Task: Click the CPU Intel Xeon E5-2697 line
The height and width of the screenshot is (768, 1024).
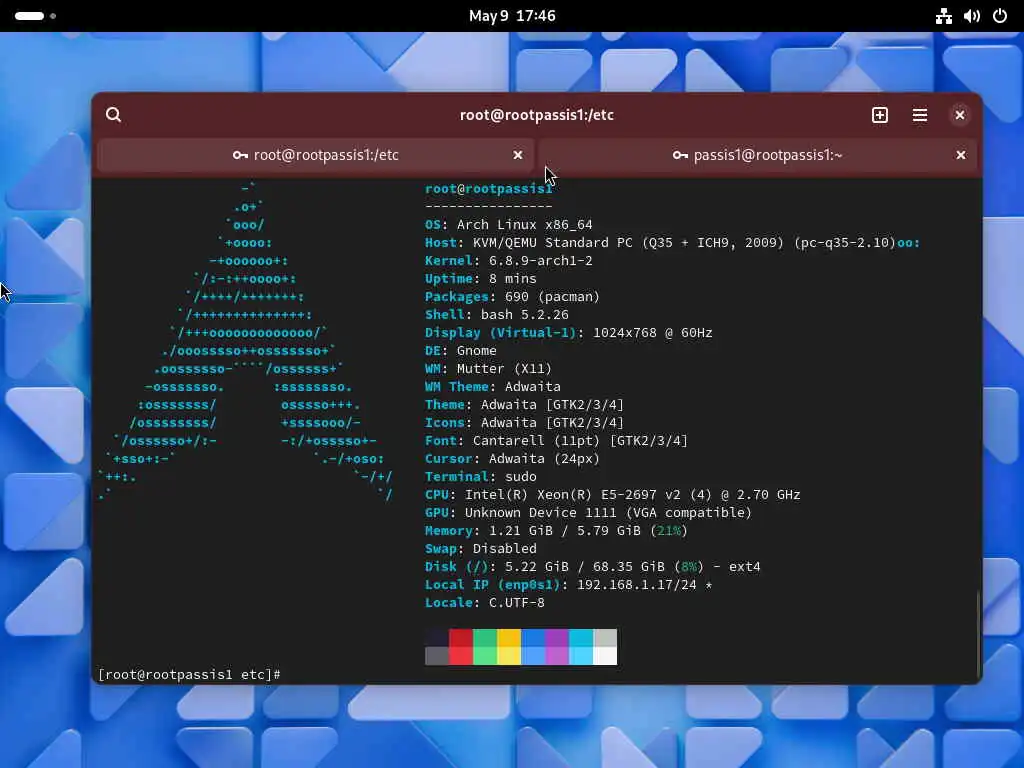Action: click(x=613, y=495)
